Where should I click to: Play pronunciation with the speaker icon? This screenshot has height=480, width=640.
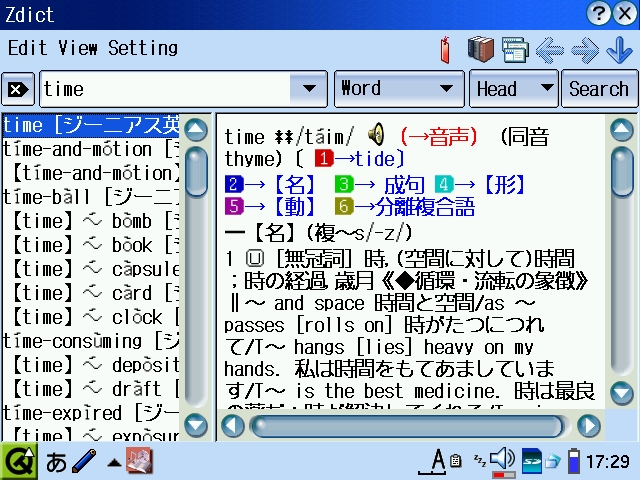tap(376, 135)
